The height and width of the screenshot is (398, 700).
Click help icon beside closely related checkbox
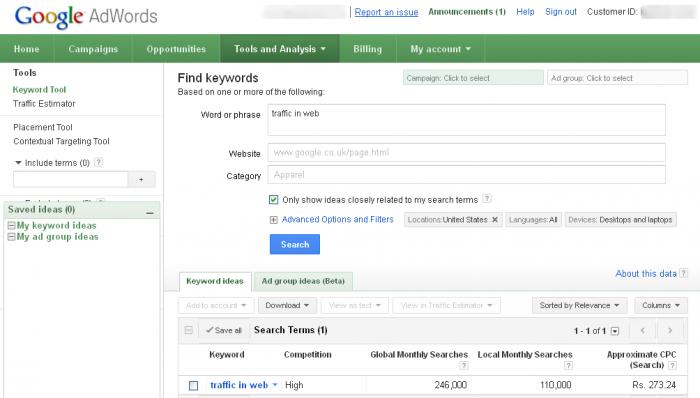[487, 199]
